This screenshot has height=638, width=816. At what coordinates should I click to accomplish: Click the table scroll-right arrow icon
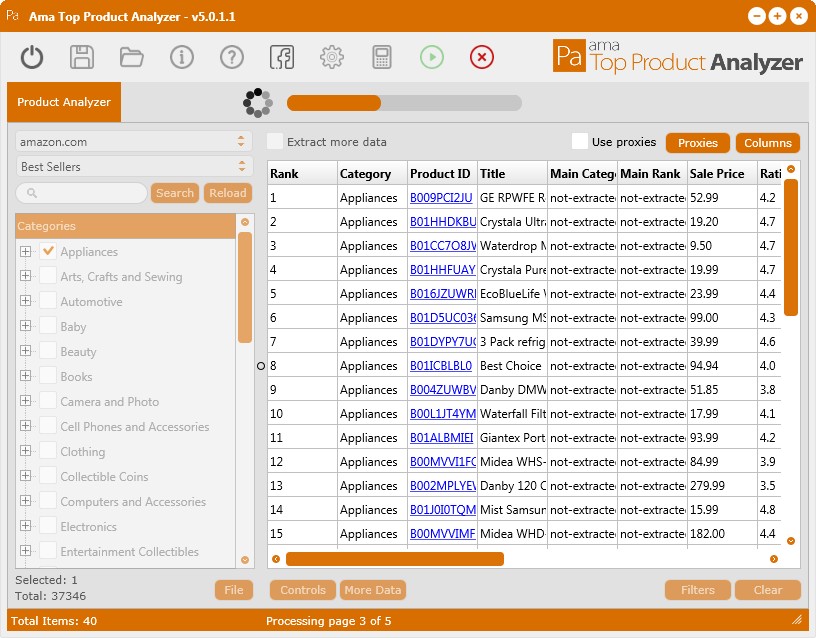pos(774,559)
